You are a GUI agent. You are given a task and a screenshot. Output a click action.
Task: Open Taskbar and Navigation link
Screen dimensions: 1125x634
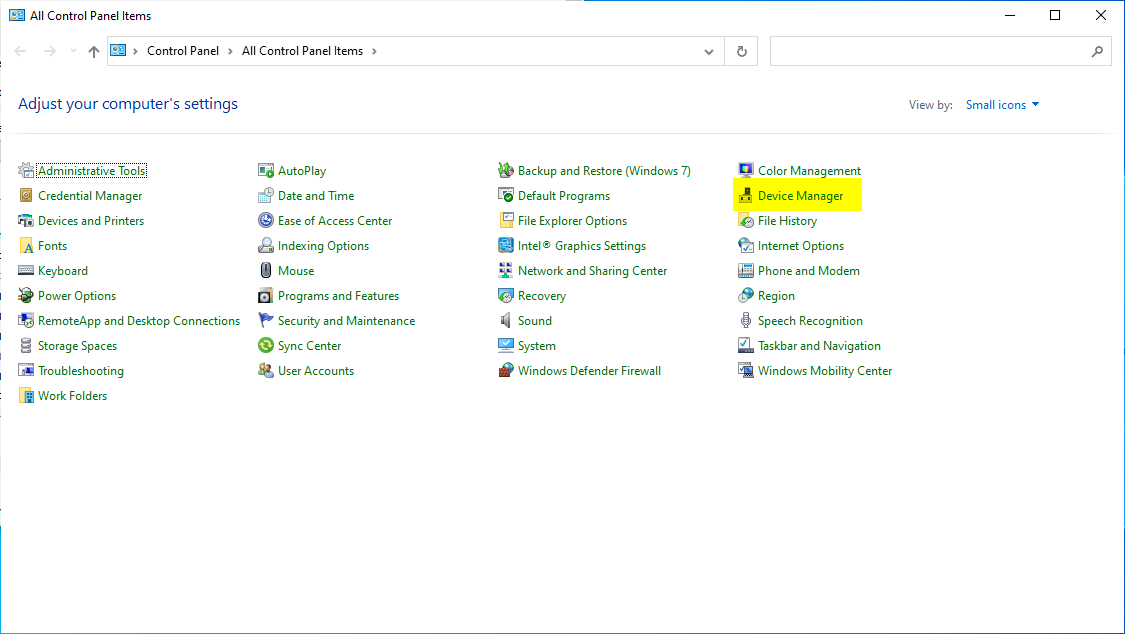tap(819, 346)
